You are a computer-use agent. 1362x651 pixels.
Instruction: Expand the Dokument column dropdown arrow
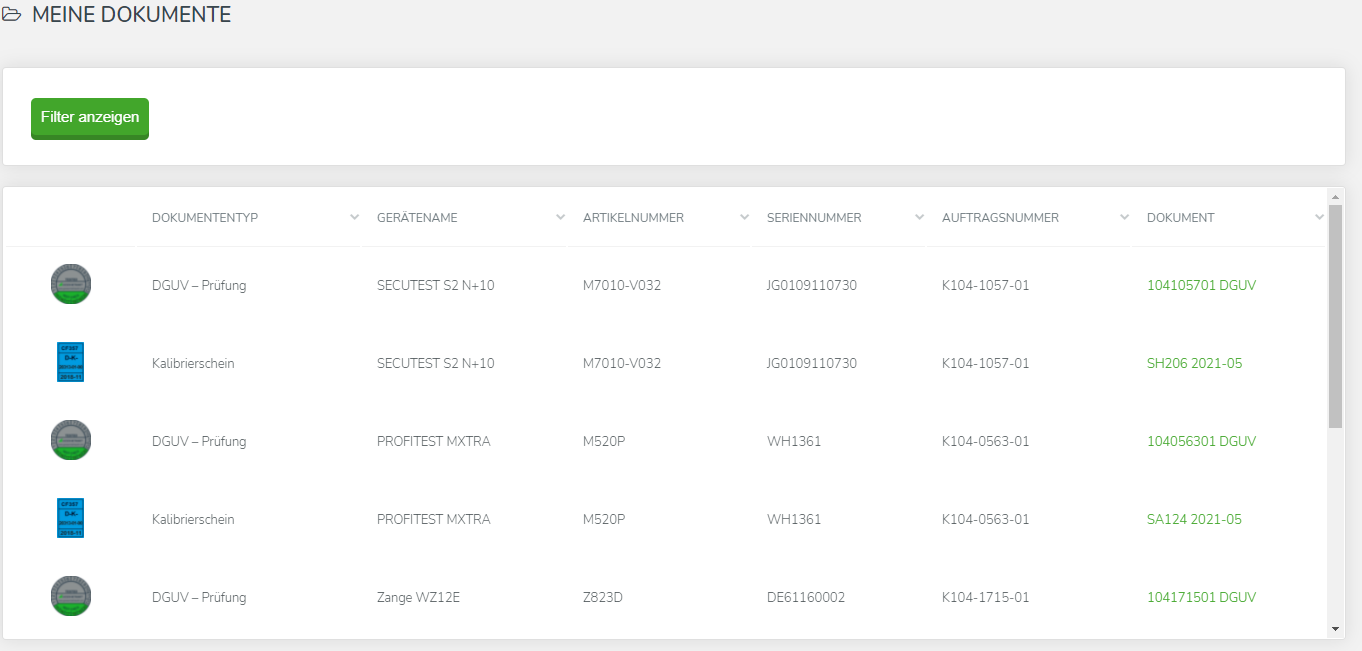(1319, 217)
